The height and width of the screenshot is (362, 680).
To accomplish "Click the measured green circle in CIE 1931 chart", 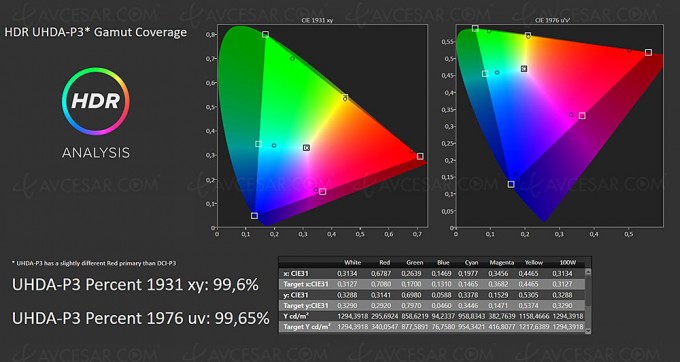I will click(292, 59).
